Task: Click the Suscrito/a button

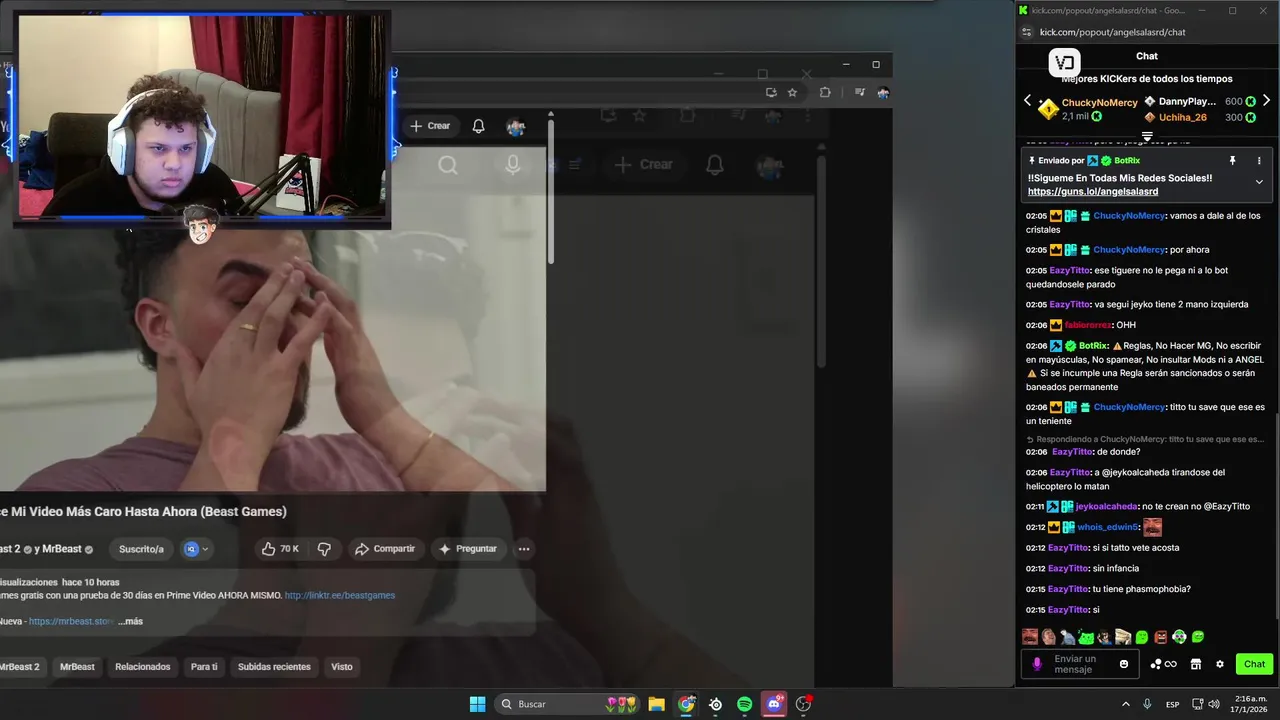Action: (141, 549)
